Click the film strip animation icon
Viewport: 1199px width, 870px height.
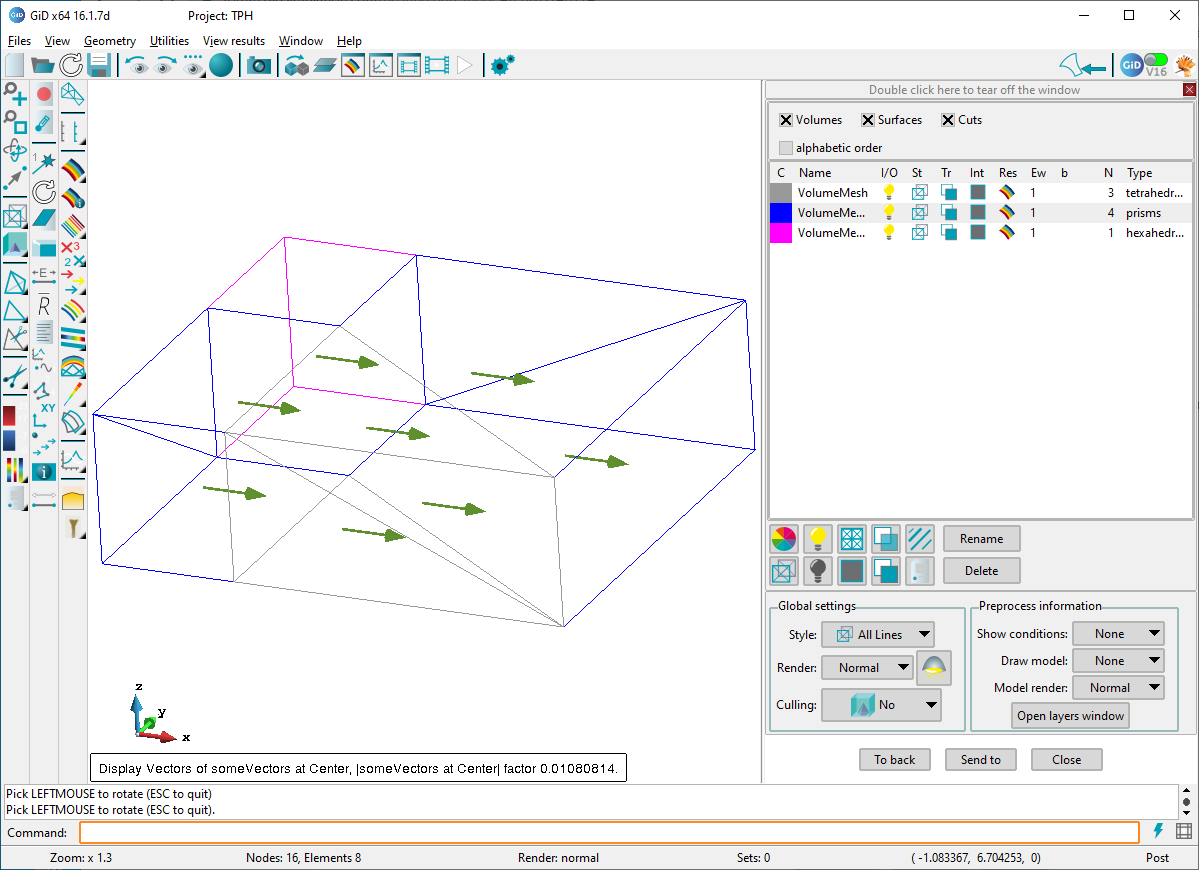(x=437, y=66)
